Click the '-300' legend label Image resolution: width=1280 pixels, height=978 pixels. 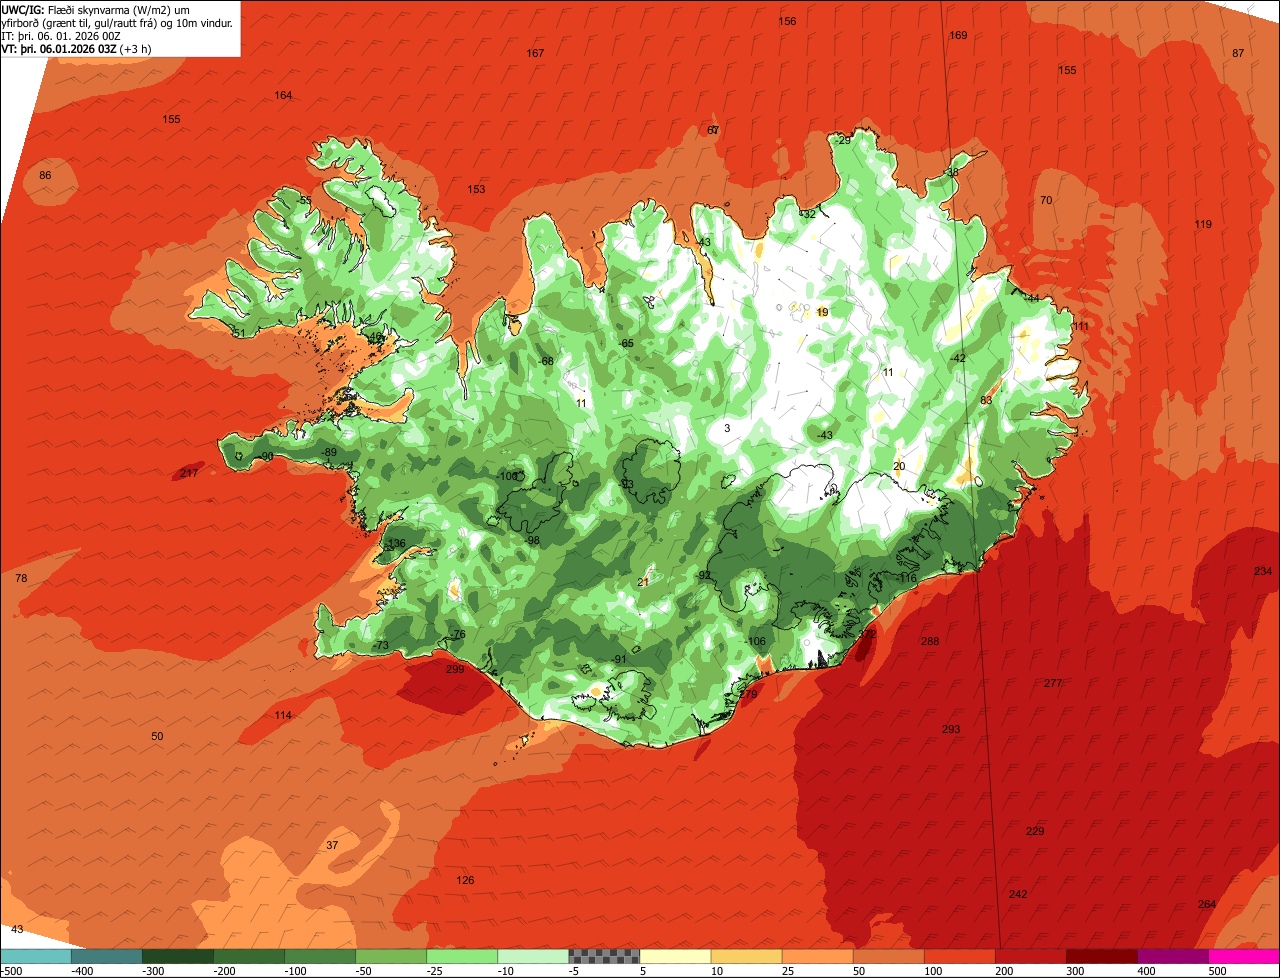(x=153, y=971)
